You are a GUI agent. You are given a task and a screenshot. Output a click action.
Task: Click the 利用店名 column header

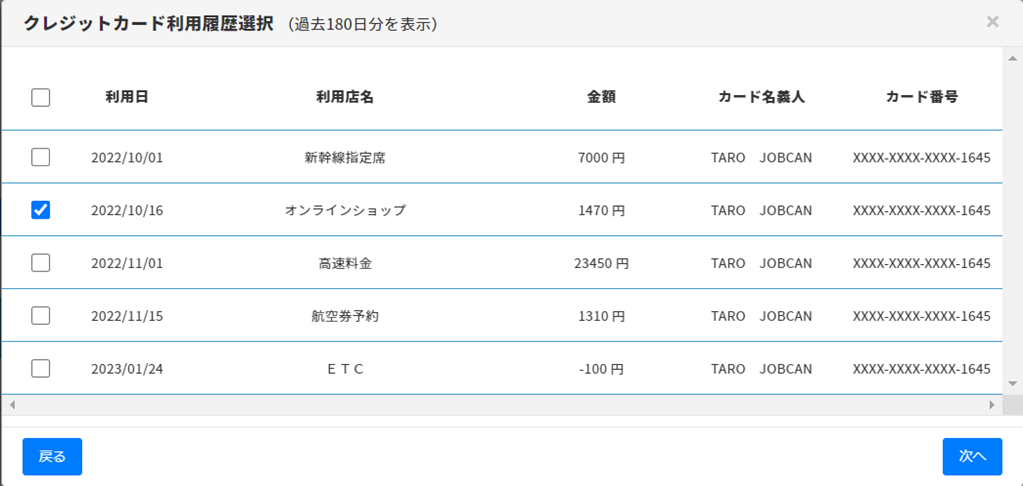[345, 97]
